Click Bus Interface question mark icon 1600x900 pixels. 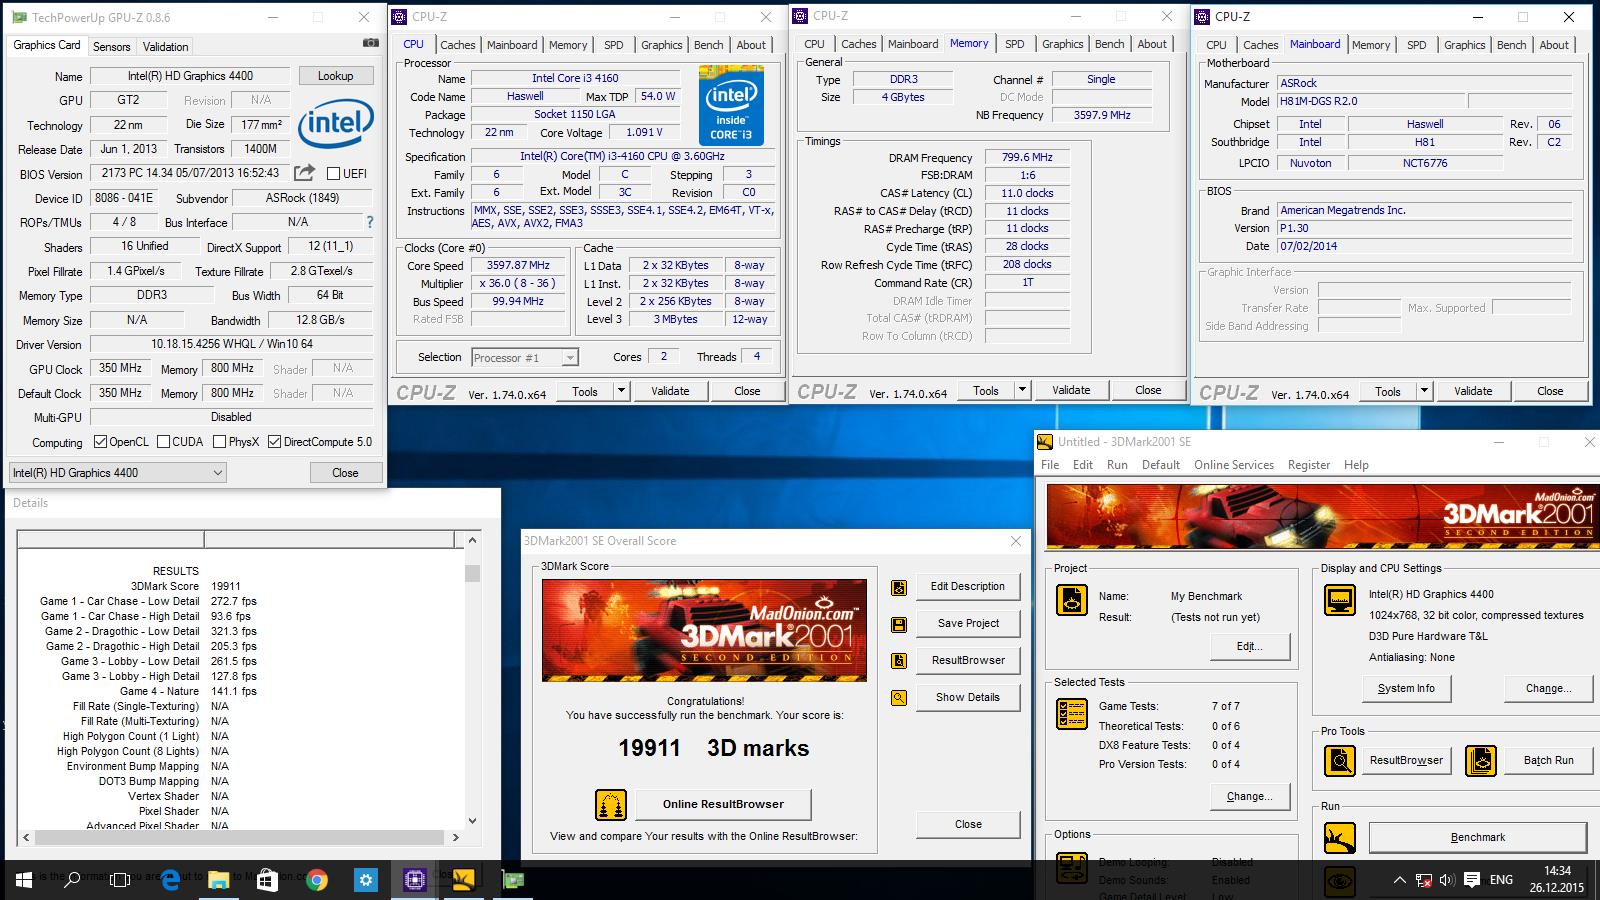click(370, 222)
